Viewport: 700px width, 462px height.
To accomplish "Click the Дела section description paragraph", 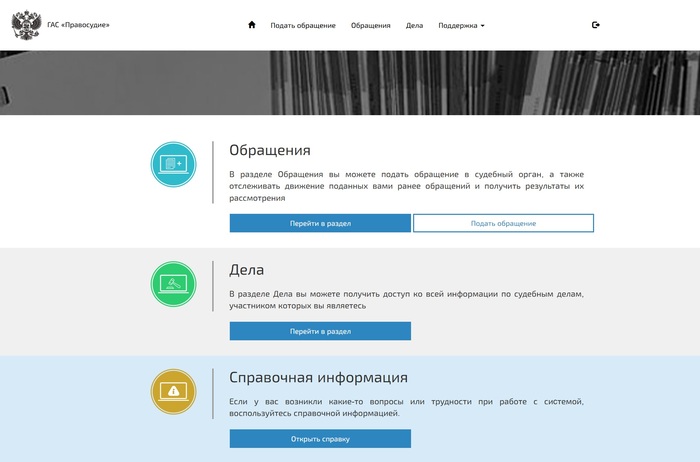I will pyautogui.click(x=406, y=299).
